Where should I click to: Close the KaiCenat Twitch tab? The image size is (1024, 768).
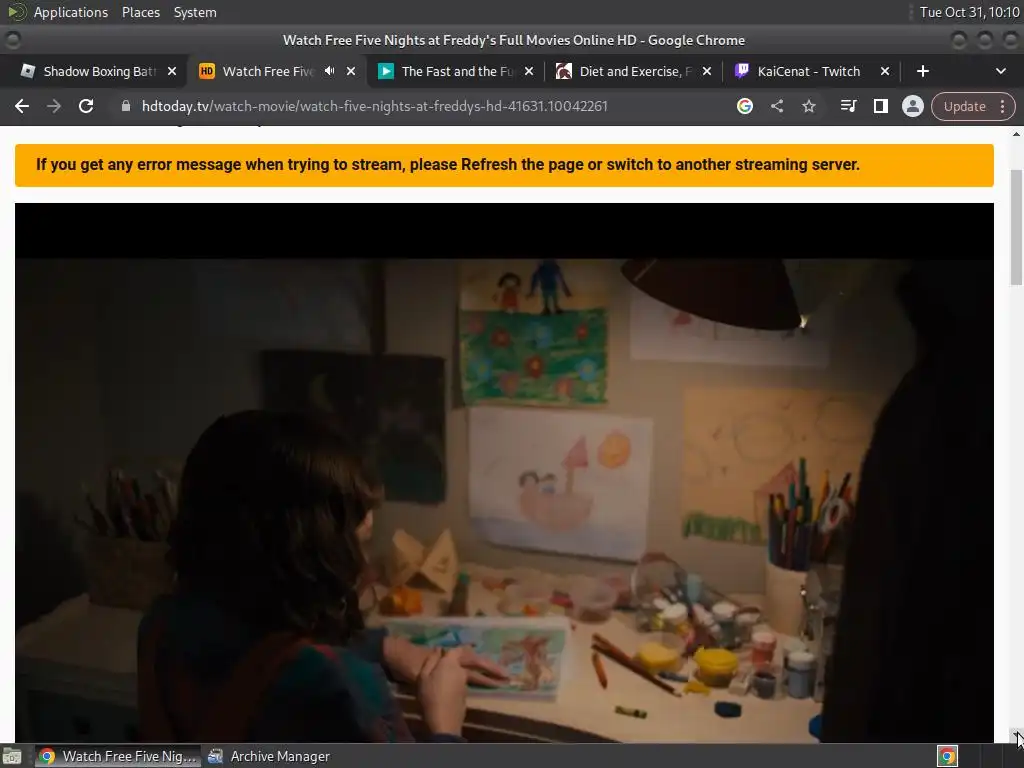(885, 71)
